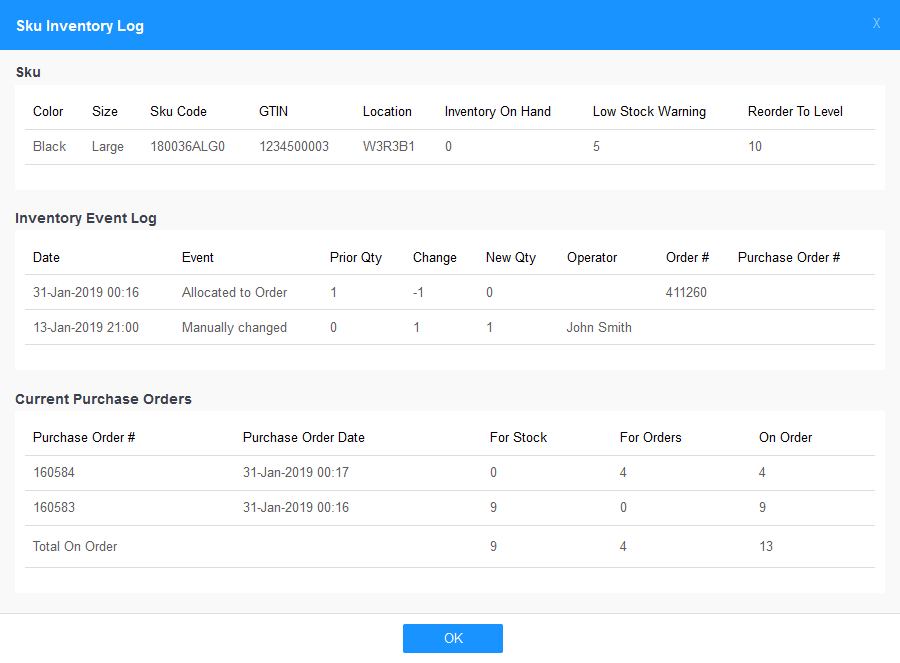
Task: Select the Allocated to Order event
Action: [x=234, y=293]
